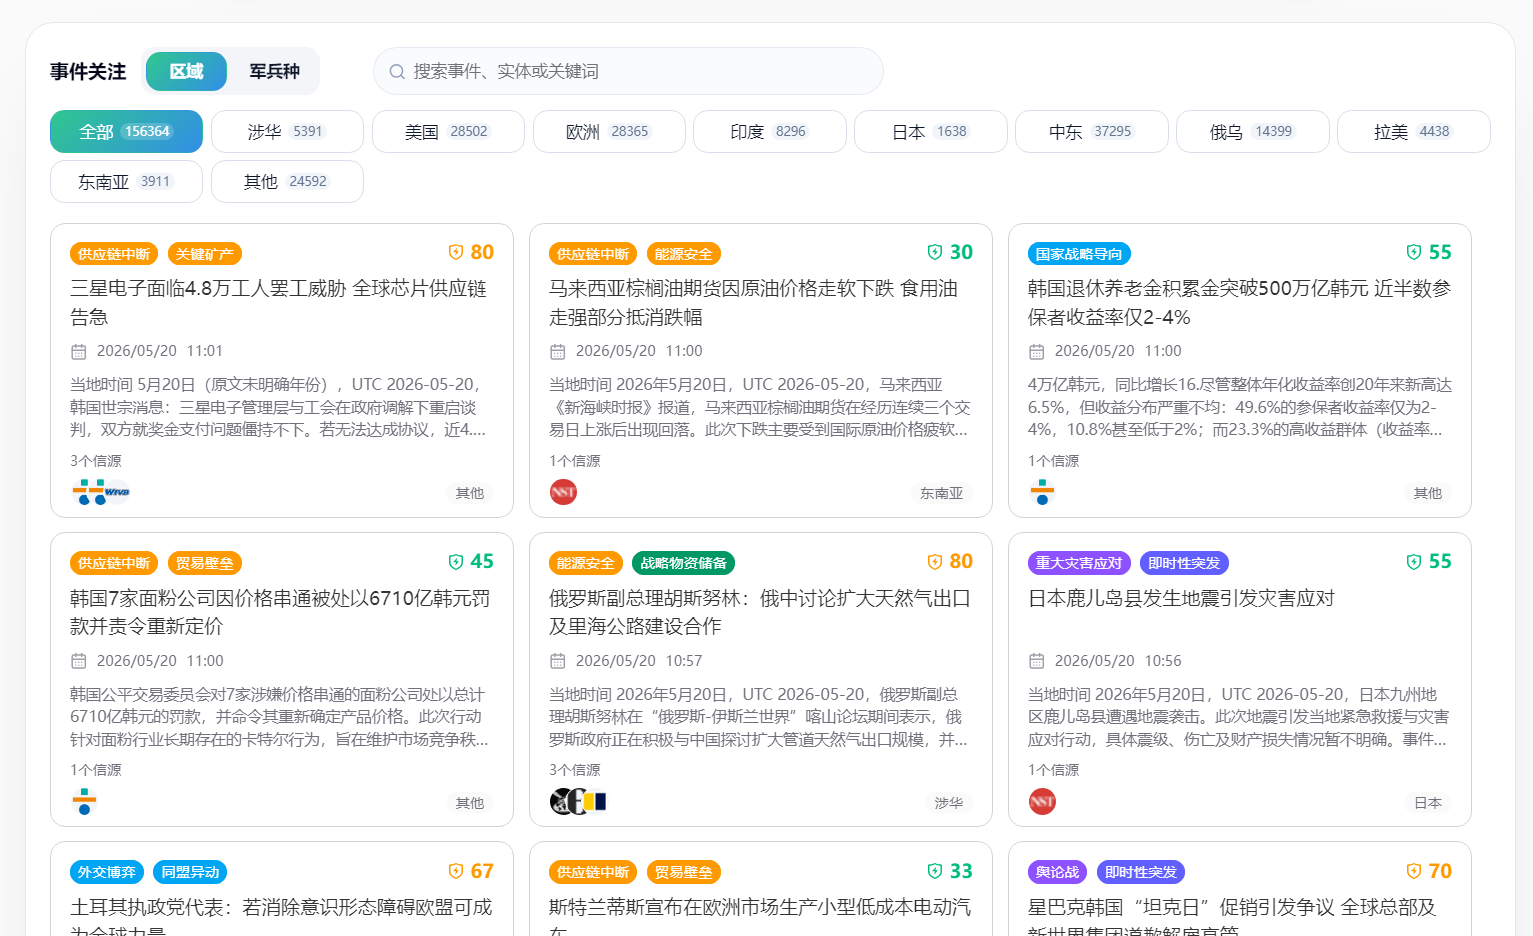Click calendar icon on Korean pension card
The image size is (1533, 936).
coord(1037,352)
